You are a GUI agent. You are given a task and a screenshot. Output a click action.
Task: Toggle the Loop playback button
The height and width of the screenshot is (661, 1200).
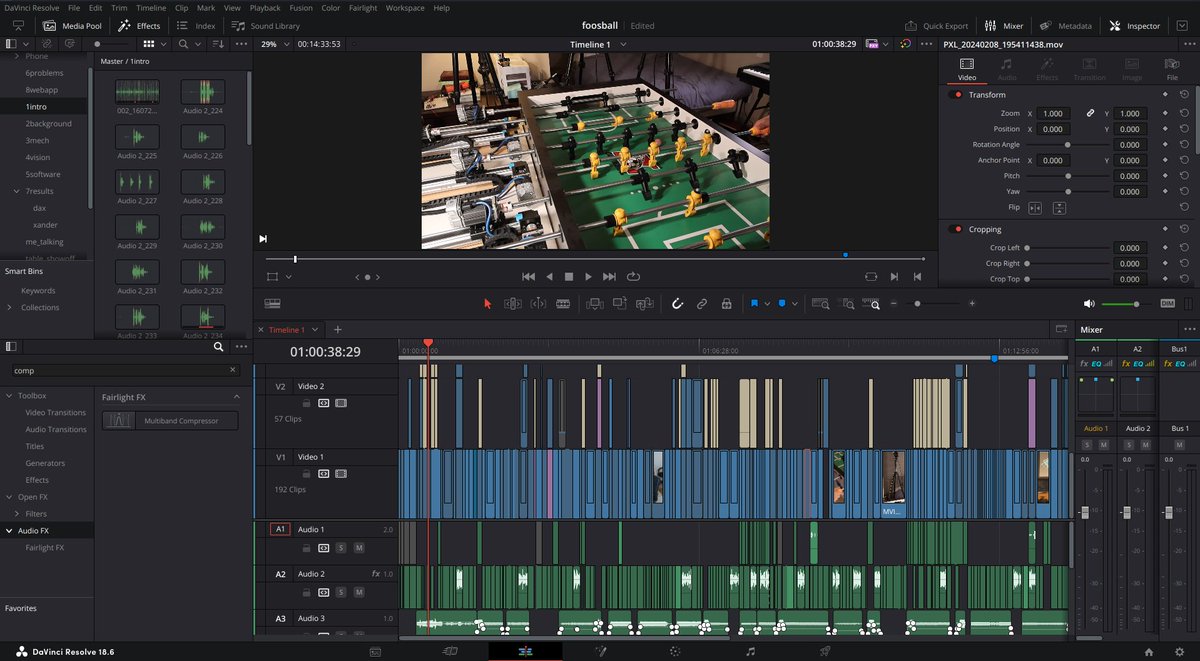point(633,276)
